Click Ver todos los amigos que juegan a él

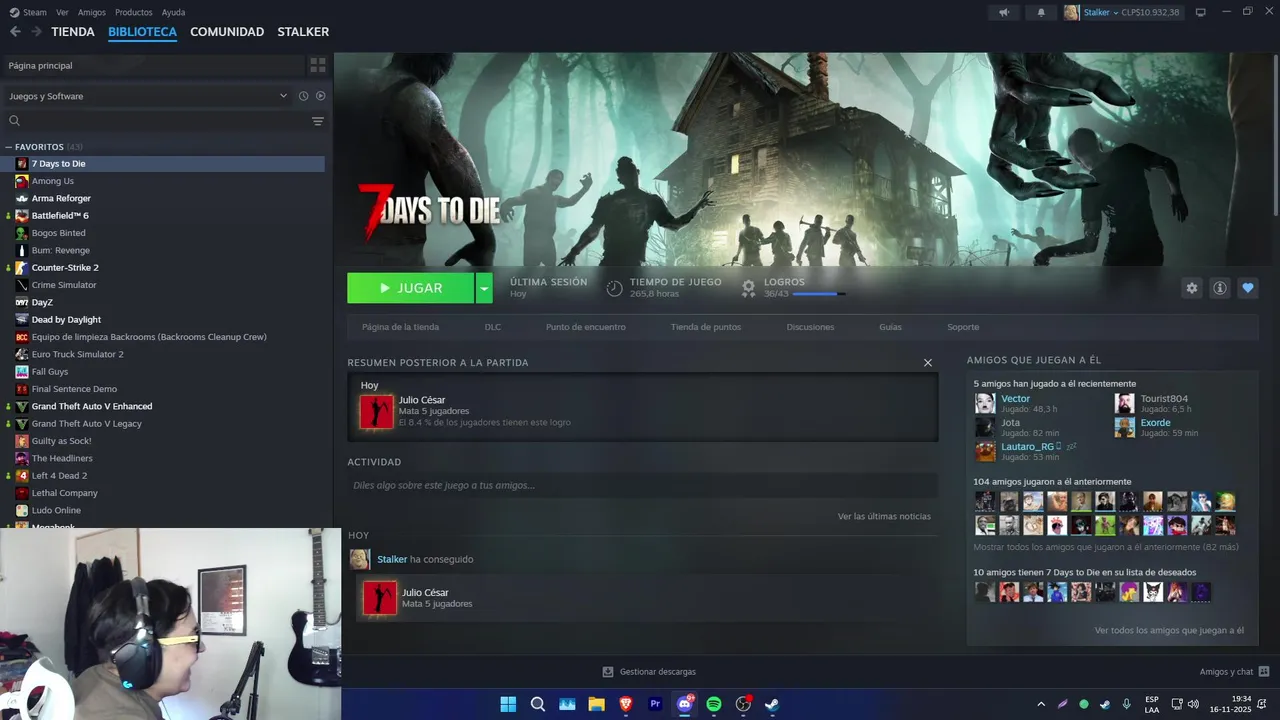pos(1169,630)
